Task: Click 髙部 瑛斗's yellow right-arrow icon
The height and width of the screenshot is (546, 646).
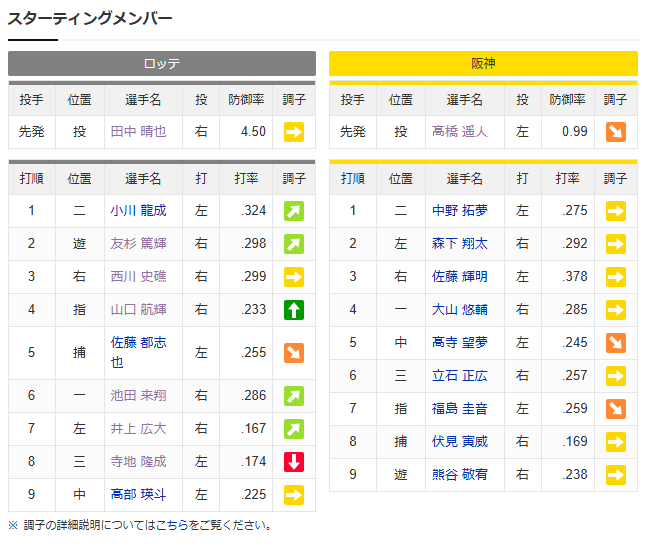Action: click(x=294, y=494)
